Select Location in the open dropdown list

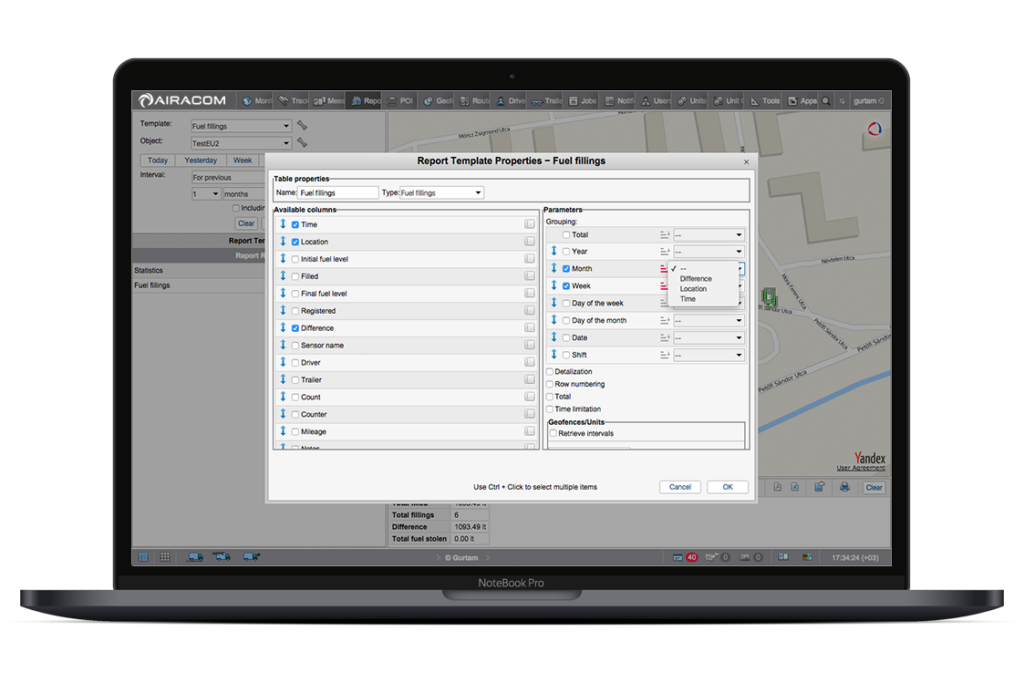click(x=693, y=289)
